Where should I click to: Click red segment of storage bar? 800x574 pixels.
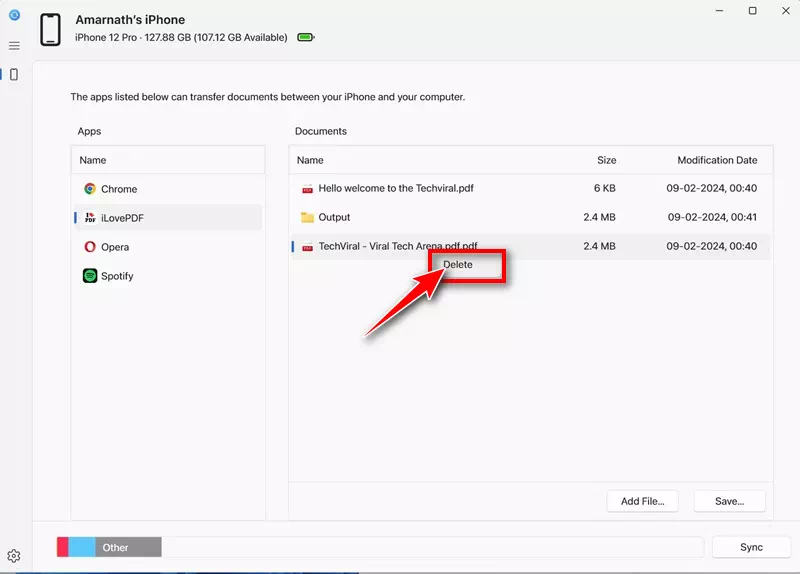point(63,547)
